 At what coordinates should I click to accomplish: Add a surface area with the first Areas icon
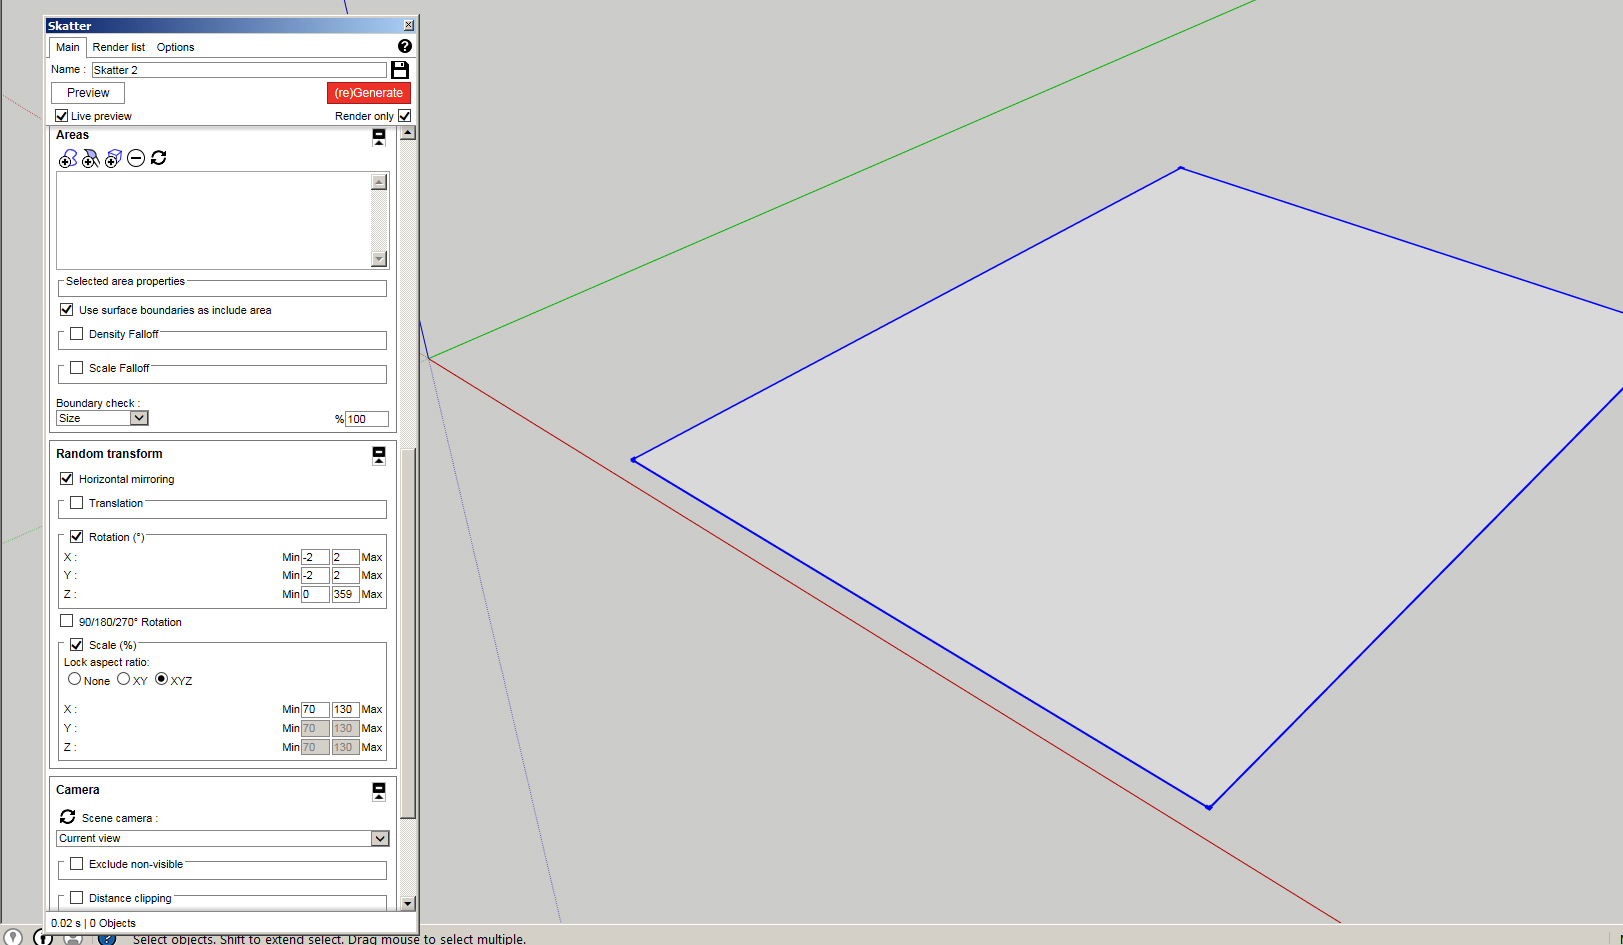68,158
